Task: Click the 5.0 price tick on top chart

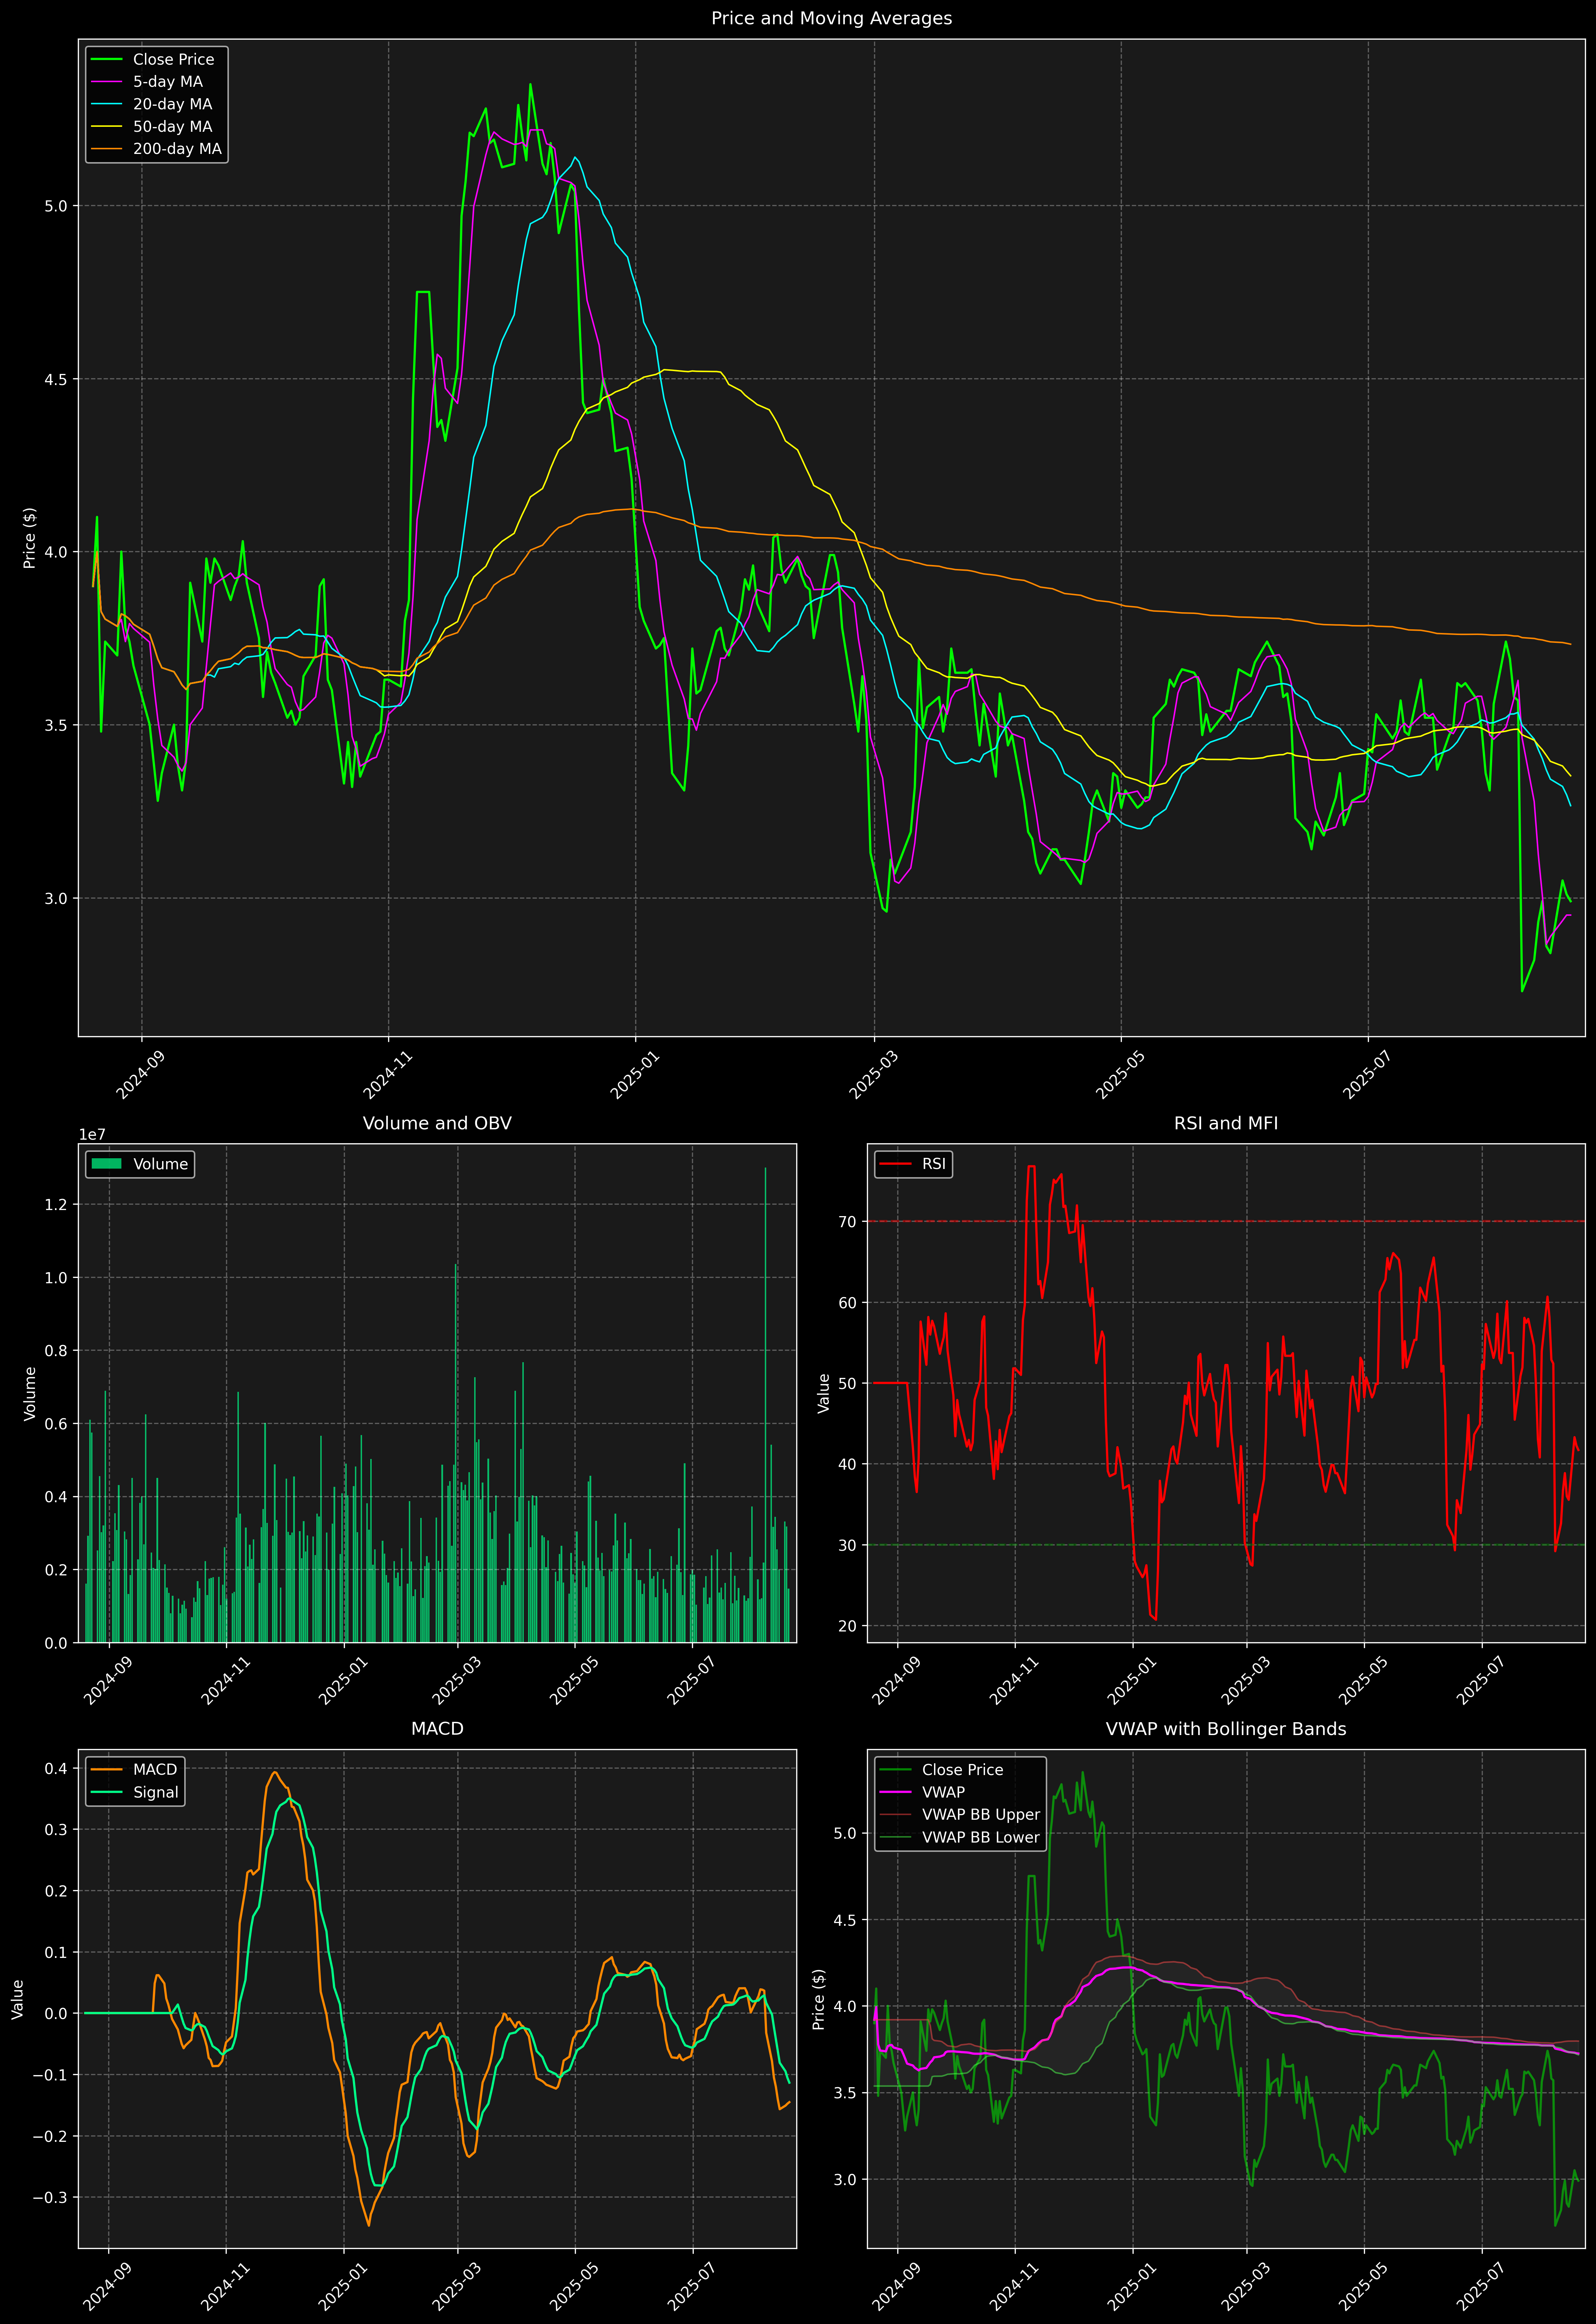Action: click(x=56, y=206)
